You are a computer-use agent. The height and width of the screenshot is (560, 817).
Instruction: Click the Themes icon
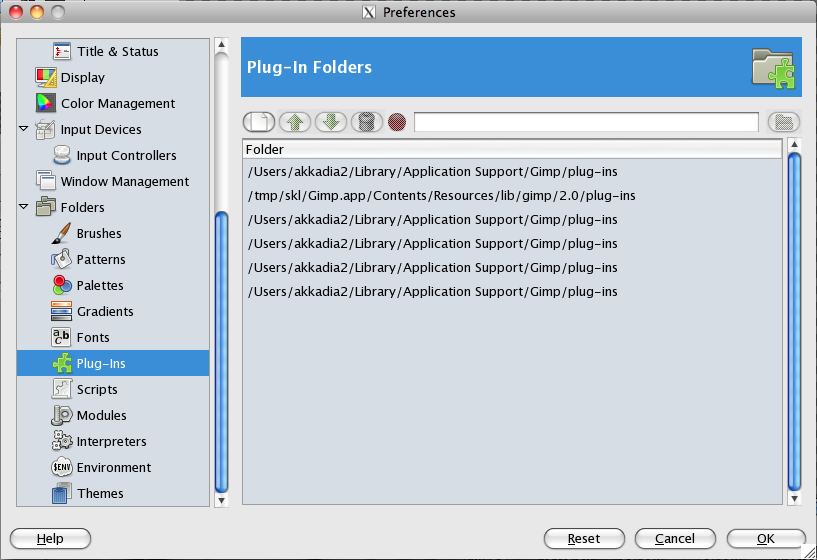(61, 493)
